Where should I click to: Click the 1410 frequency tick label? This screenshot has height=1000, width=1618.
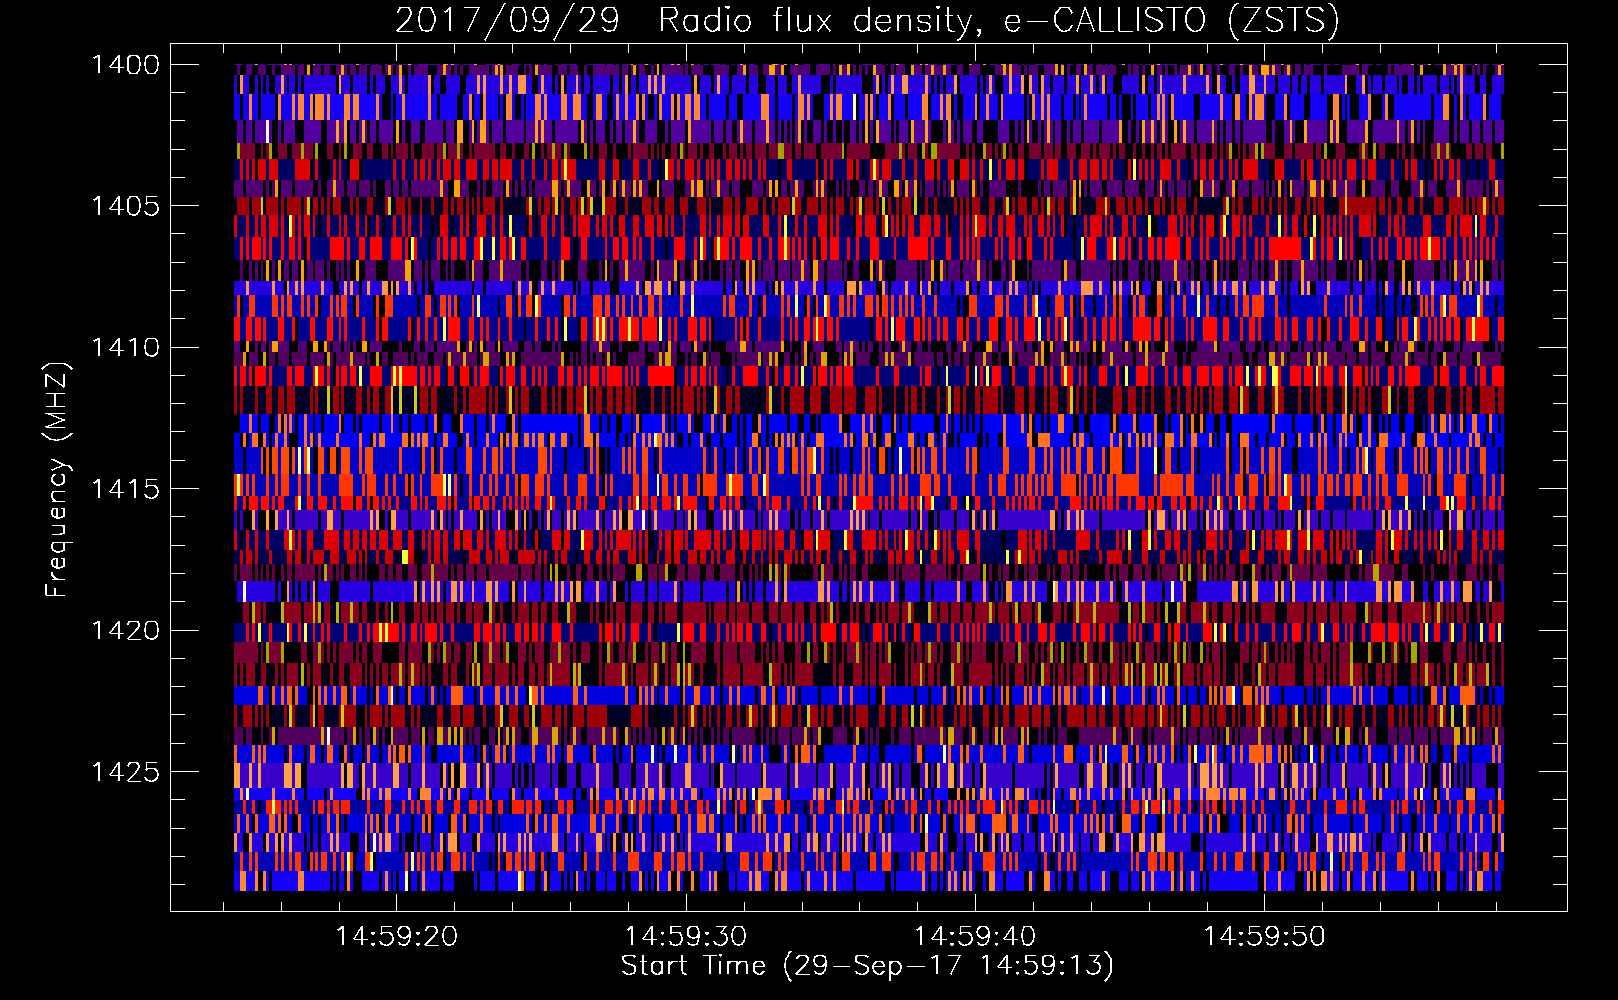pos(125,348)
